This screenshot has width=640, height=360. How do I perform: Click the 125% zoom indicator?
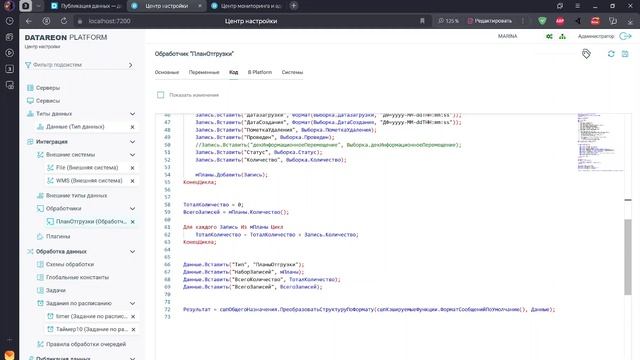click(x=448, y=21)
